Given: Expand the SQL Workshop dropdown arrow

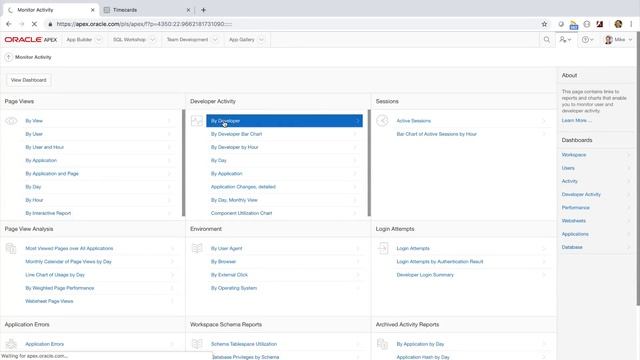Looking at the screenshot, I should (152, 40).
